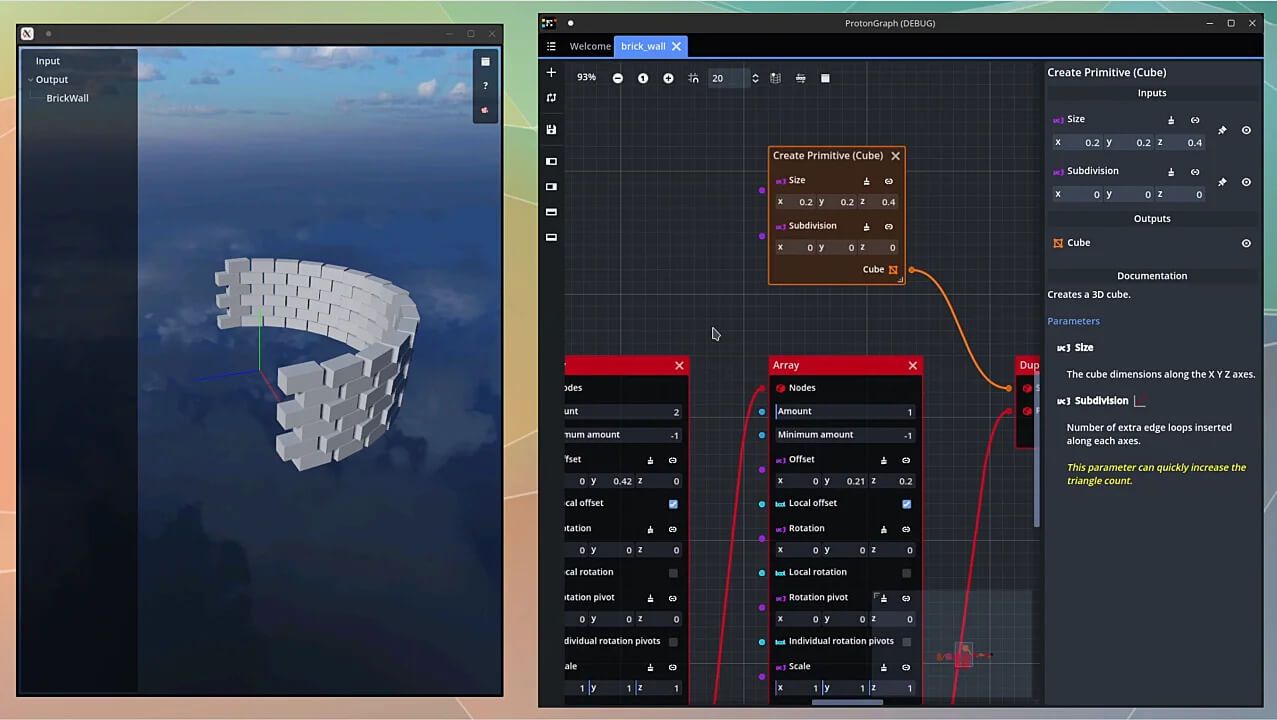This screenshot has width=1277, height=720.
Task: Select BrickWall in the outliner tree
Action: (67, 98)
